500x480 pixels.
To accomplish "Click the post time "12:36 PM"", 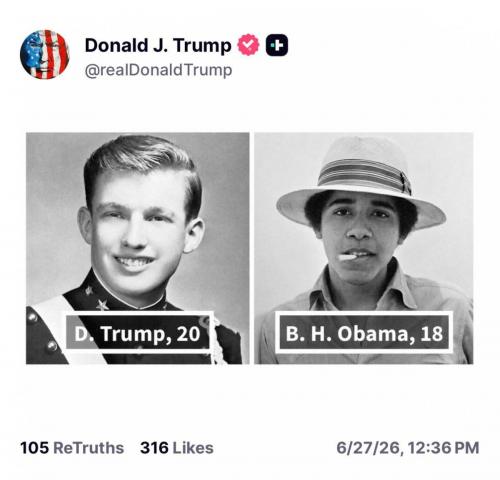I will (443, 448).
